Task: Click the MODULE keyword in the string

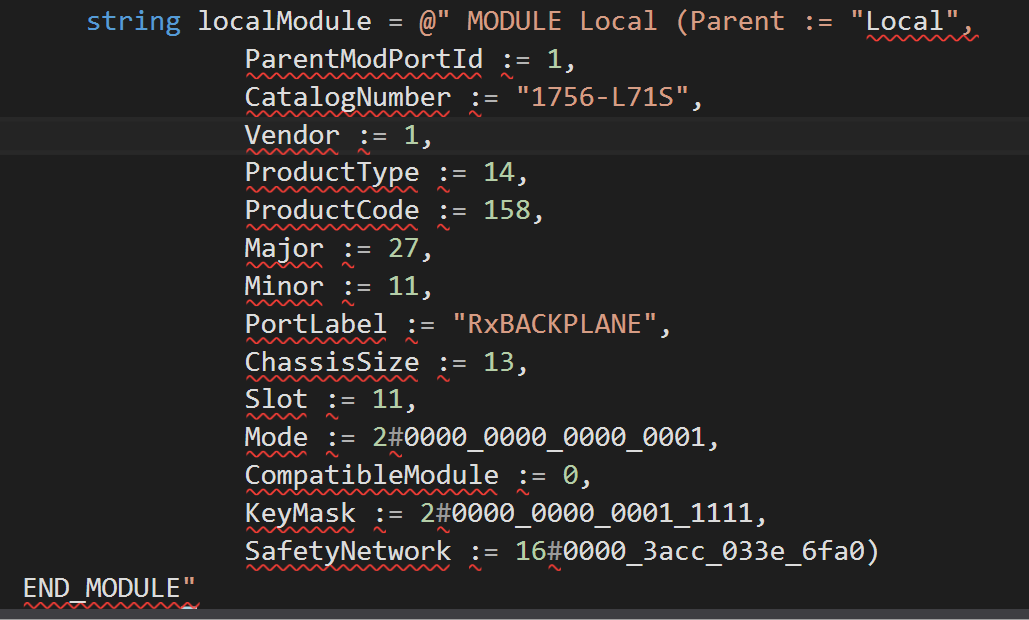Action: (x=514, y=22)
